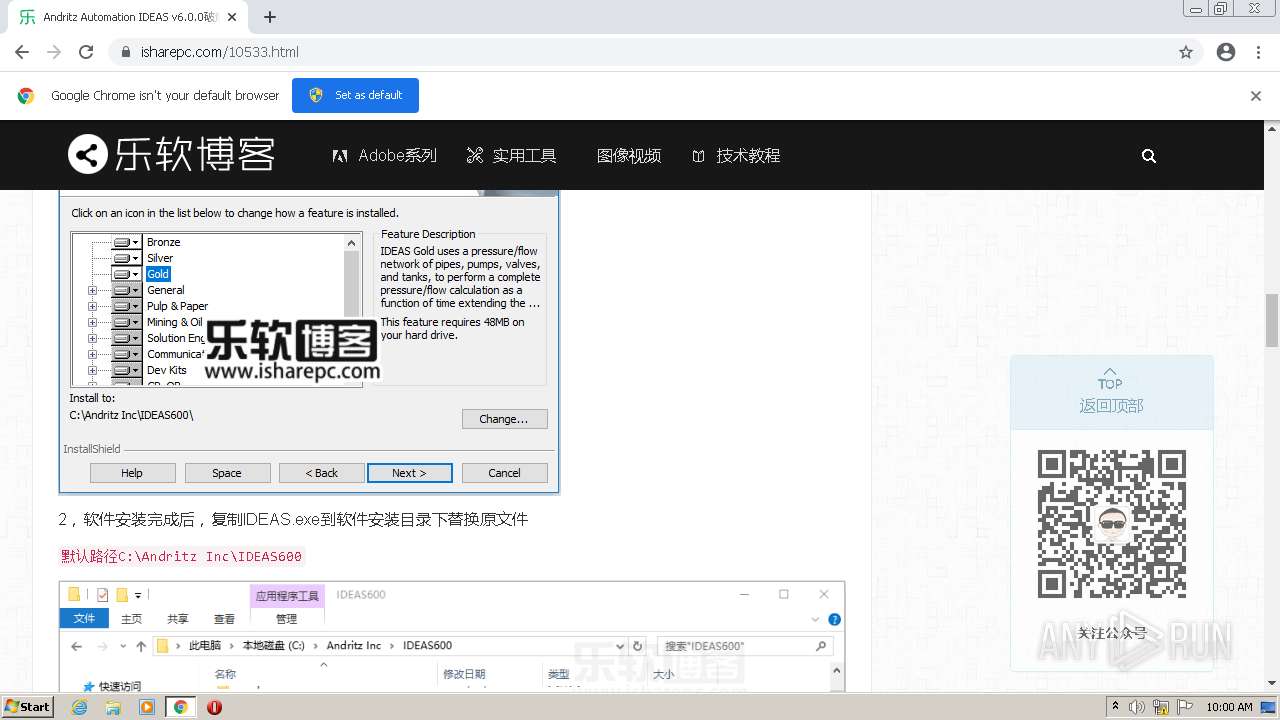Click the 修改日期 column header
The image size is (1280, 720).
tap(464, 674)
